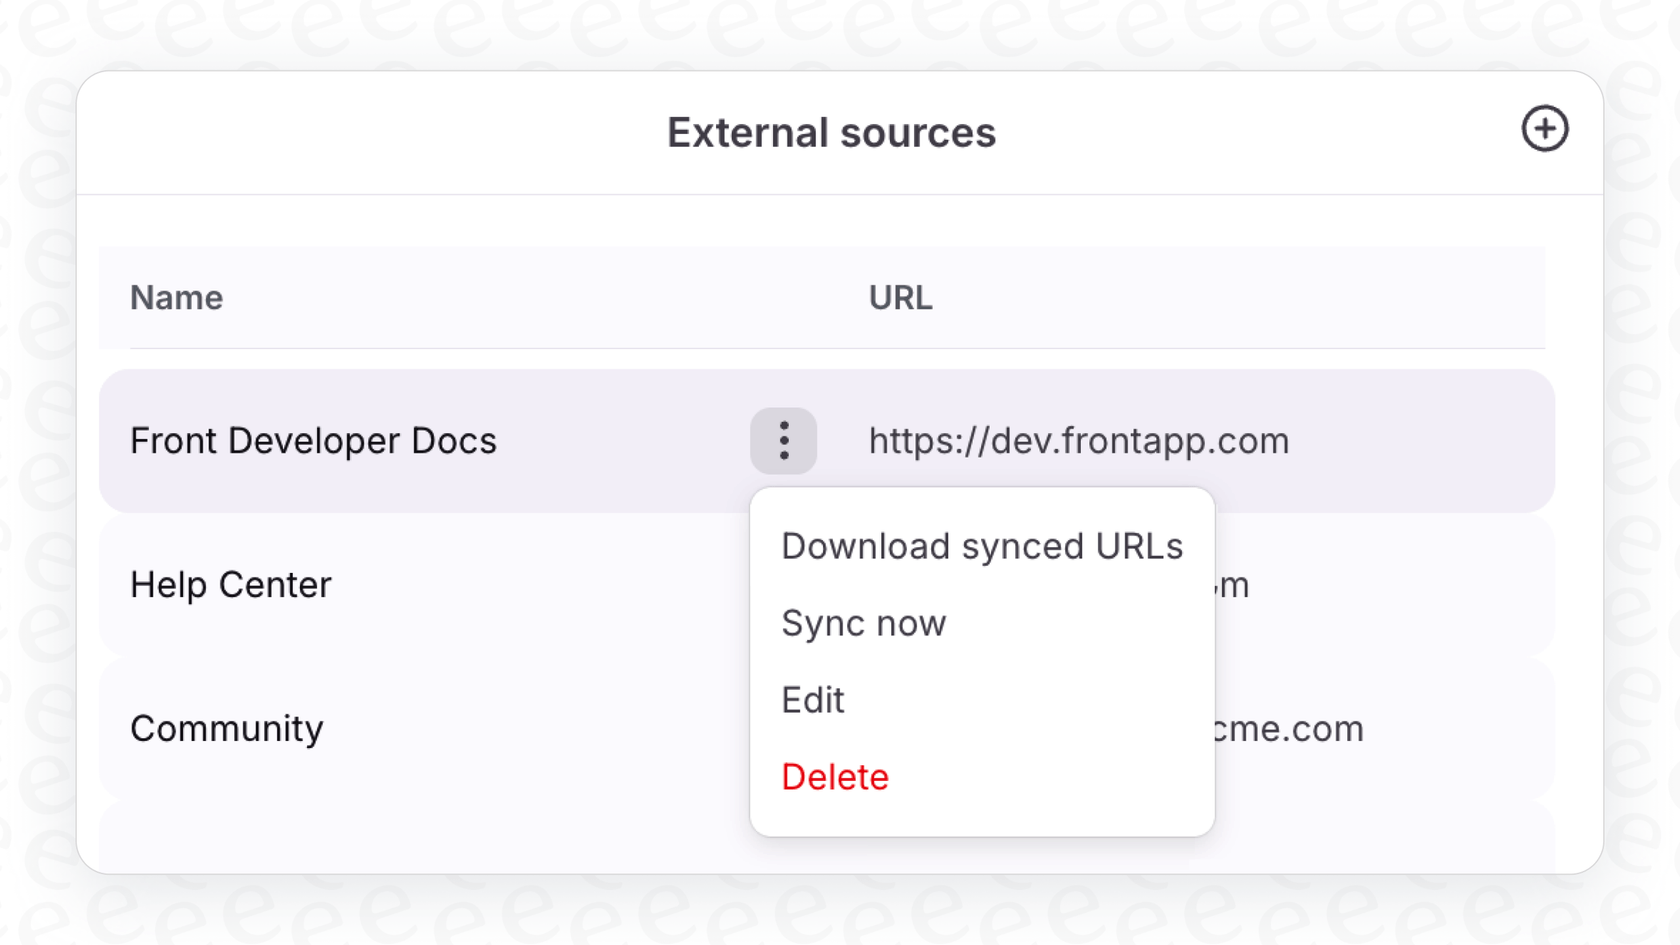Open the https://dev.frontapp.com link
This screenshot has height=945, width=1680.
click(1079, 441)
